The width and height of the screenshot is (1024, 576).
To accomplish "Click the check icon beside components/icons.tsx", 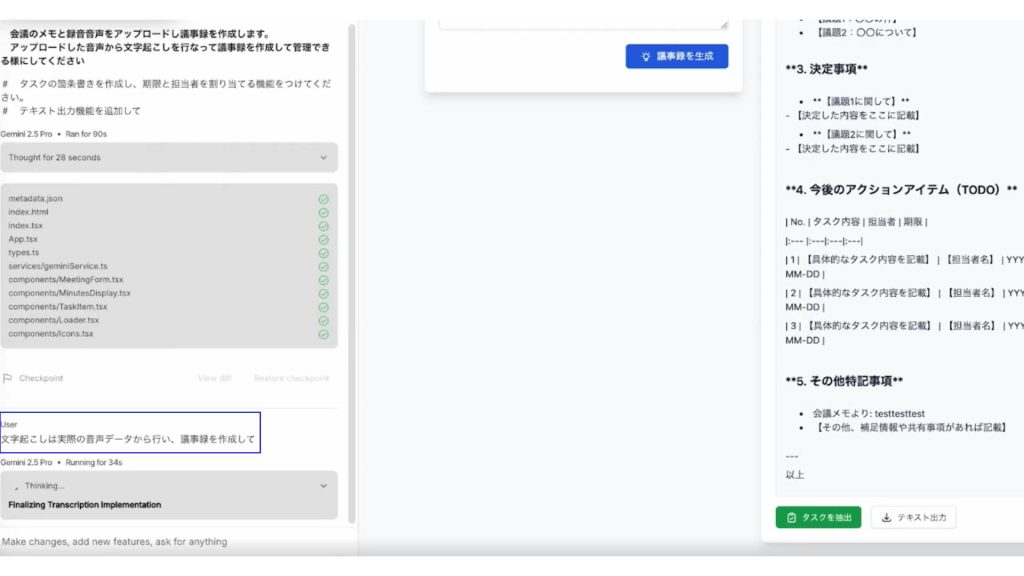I will [x=323, y=334].
